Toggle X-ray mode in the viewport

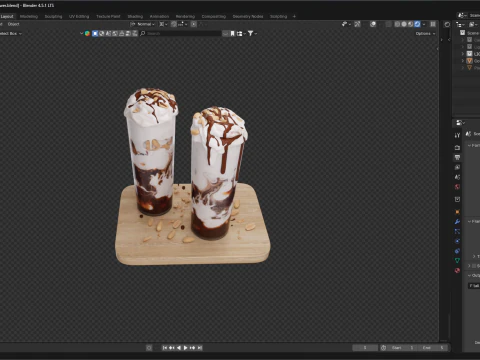tap(388, 24)
